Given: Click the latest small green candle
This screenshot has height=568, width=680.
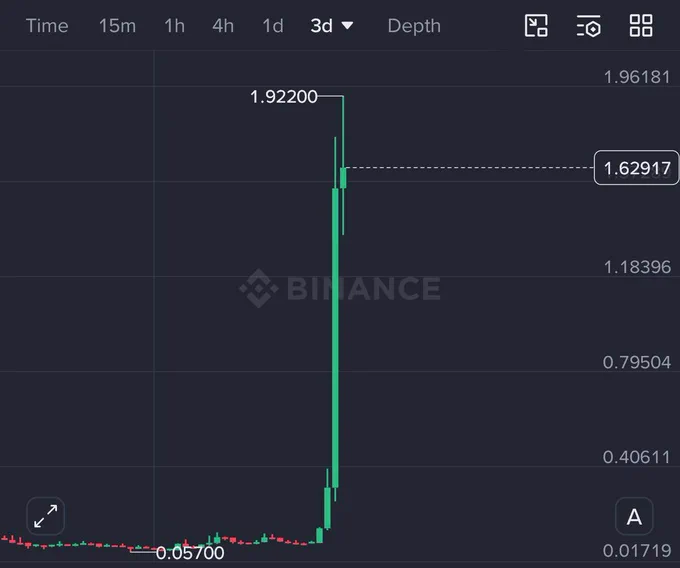Looking at the screenshot, I should 343,178.
